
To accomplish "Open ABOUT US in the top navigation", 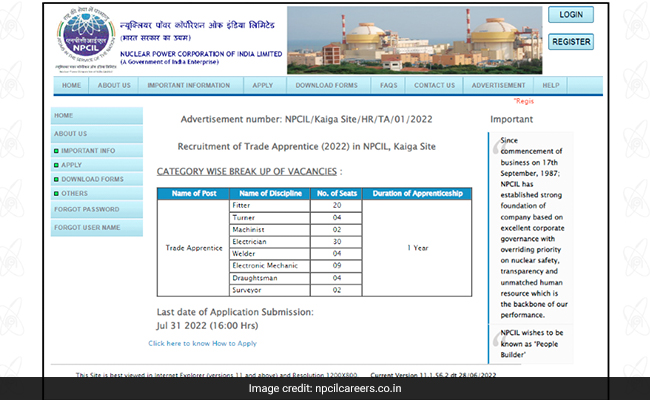I will pos(114,86).
